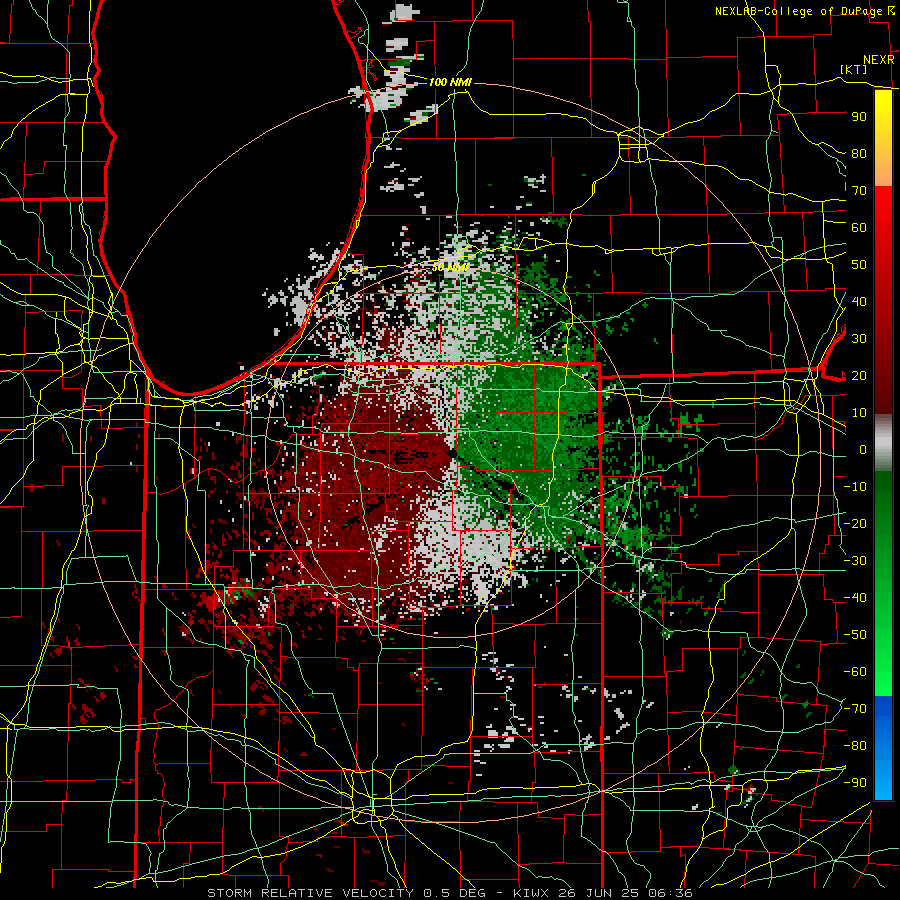Screen dimensions: 900x900
Task: Click the 0 value on the velocity scale
Action: point(863,450)
